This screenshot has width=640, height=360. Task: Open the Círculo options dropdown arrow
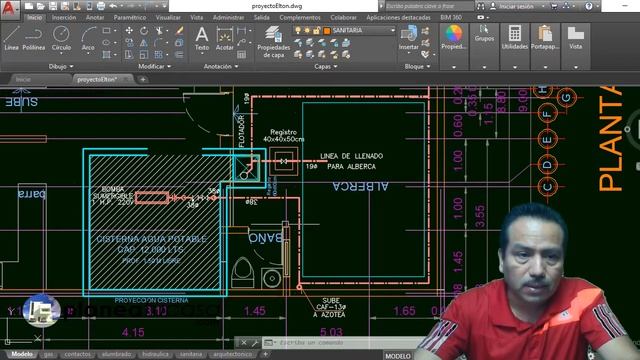(x=61, y=53)
